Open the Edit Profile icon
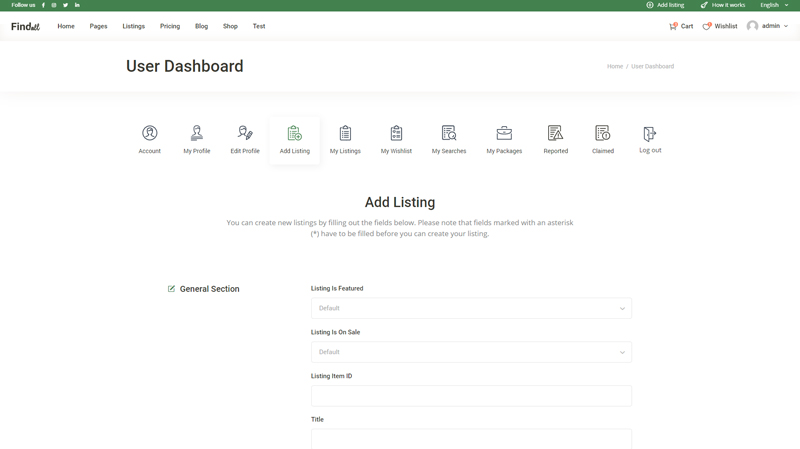 (x=245, y=134)
